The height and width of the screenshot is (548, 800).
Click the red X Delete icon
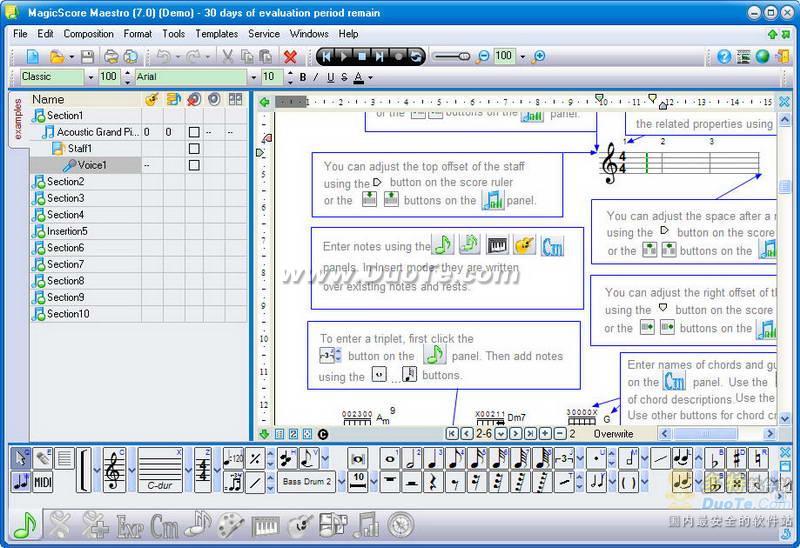[x=290, y=56]
